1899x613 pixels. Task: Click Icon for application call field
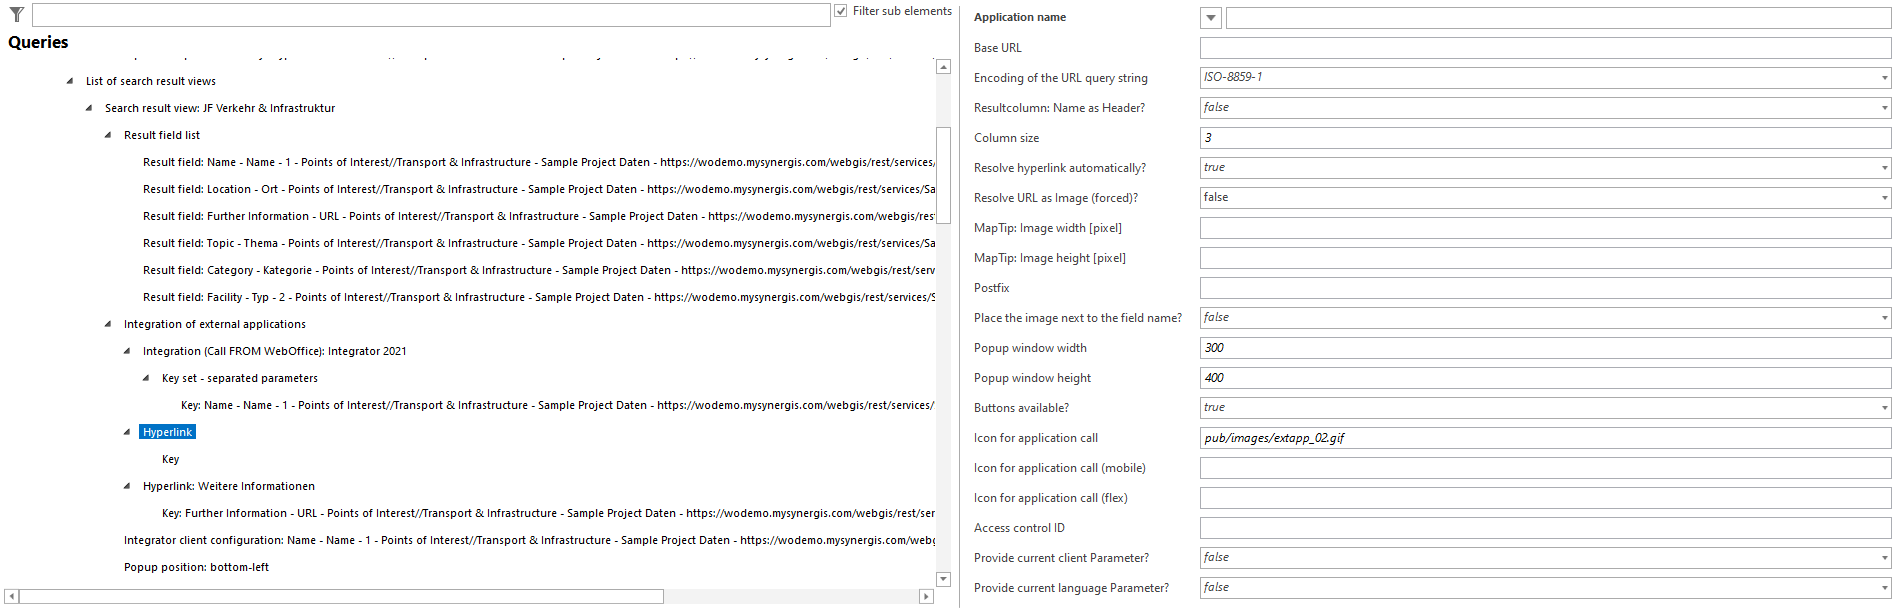(x=1544, y=438)
